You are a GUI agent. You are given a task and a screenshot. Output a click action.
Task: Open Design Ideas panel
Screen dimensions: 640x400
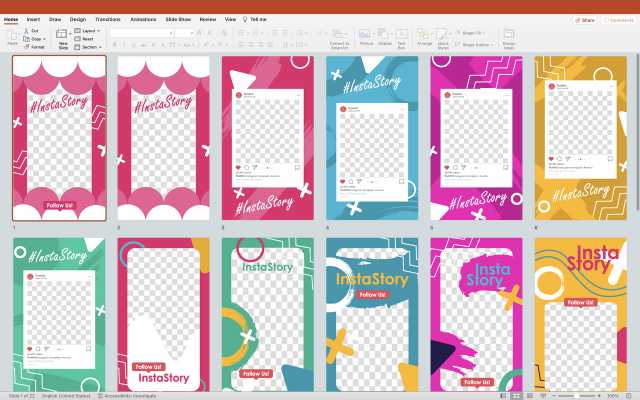pyautogui.click(x=509, y=36)
